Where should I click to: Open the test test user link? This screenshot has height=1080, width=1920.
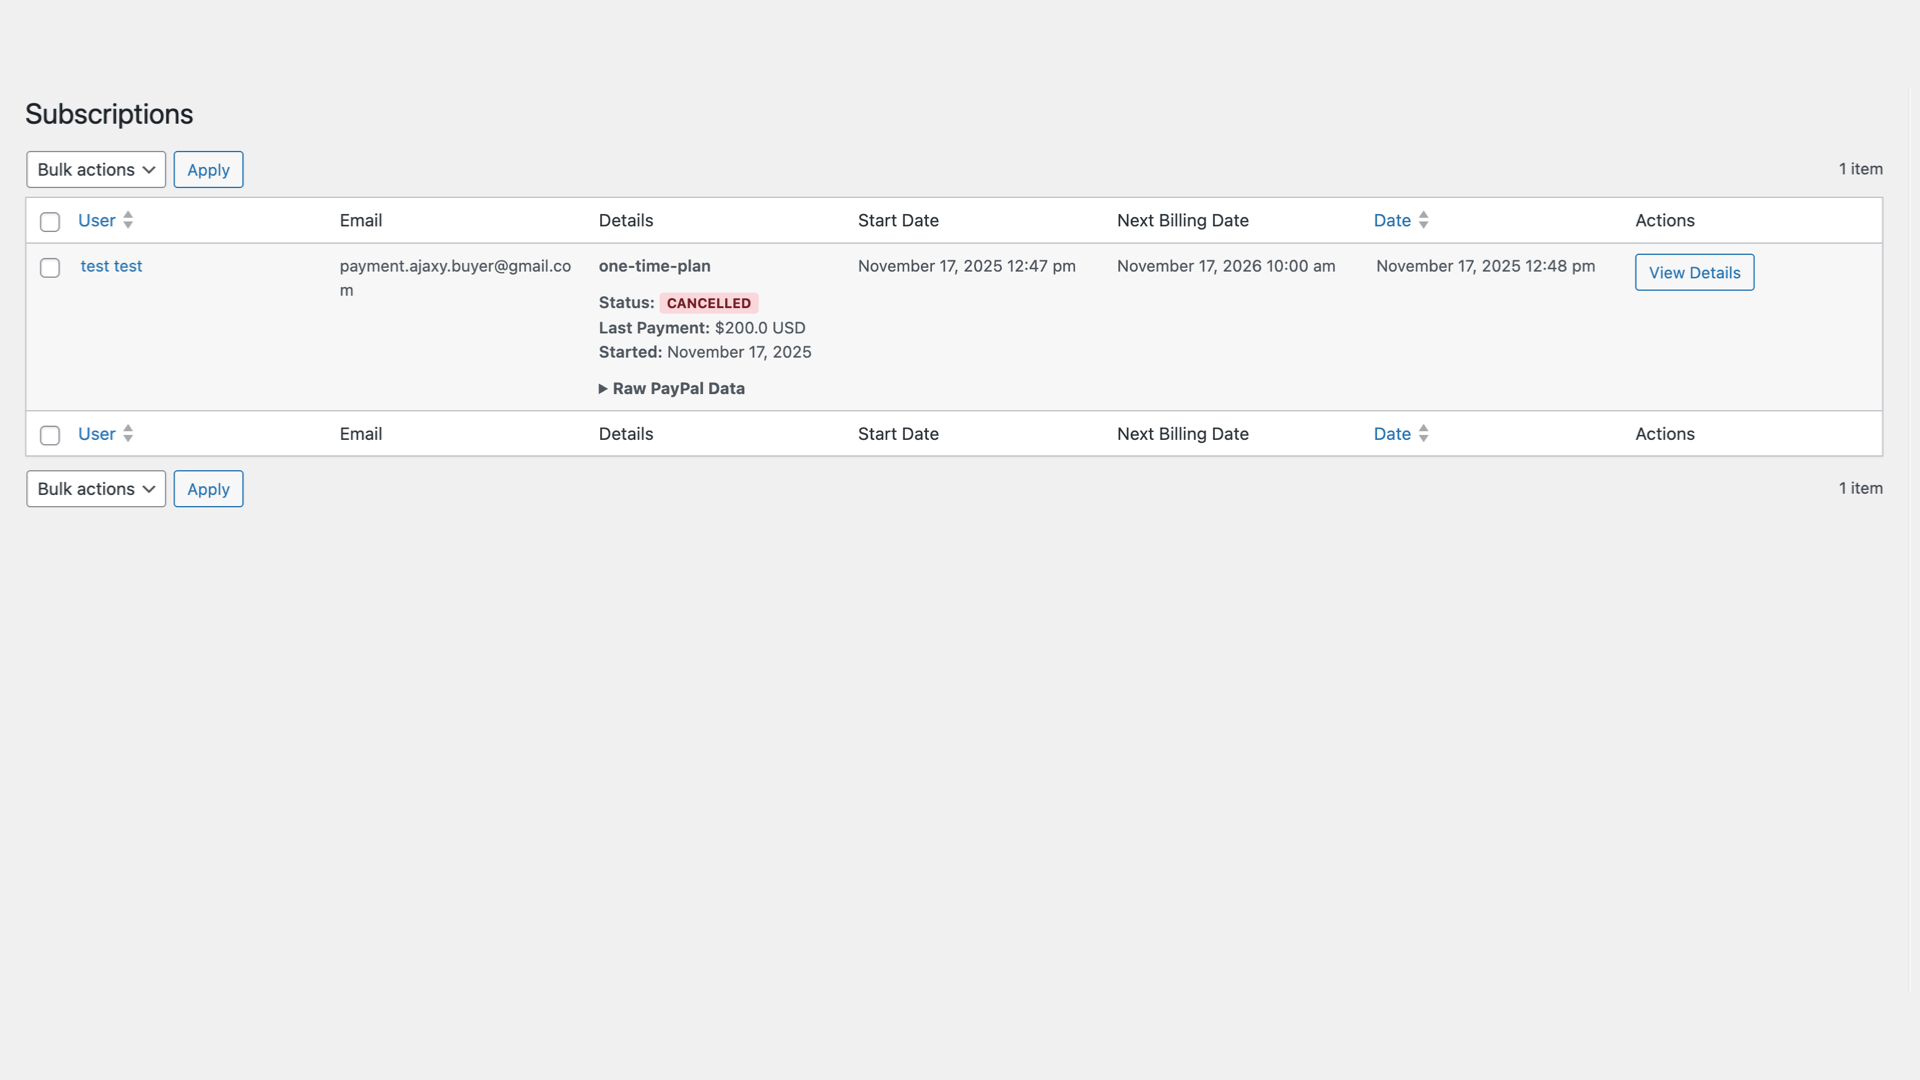point(111,266)
